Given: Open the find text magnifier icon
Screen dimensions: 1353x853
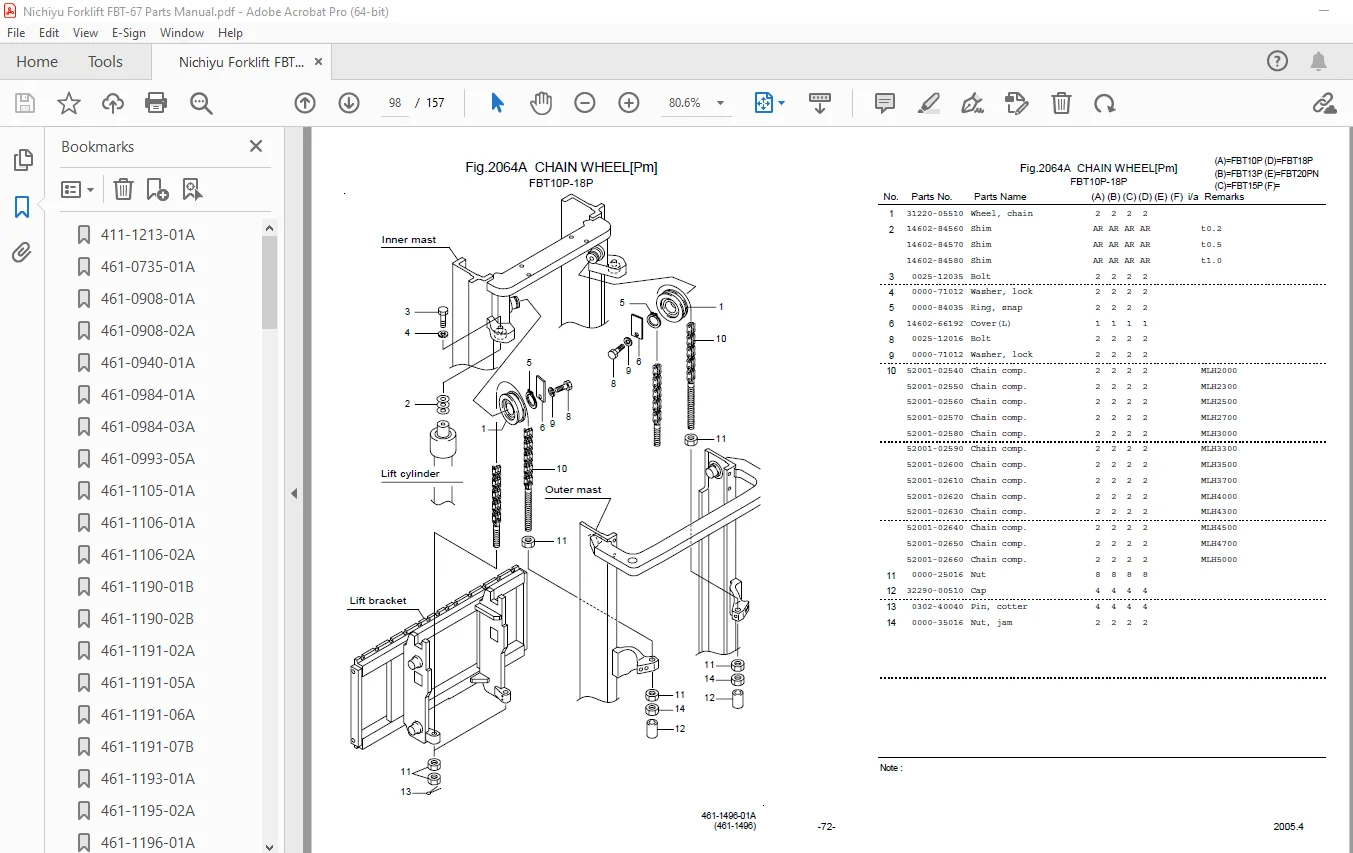Looking at the screenshot, I should [x=201, y=103].
